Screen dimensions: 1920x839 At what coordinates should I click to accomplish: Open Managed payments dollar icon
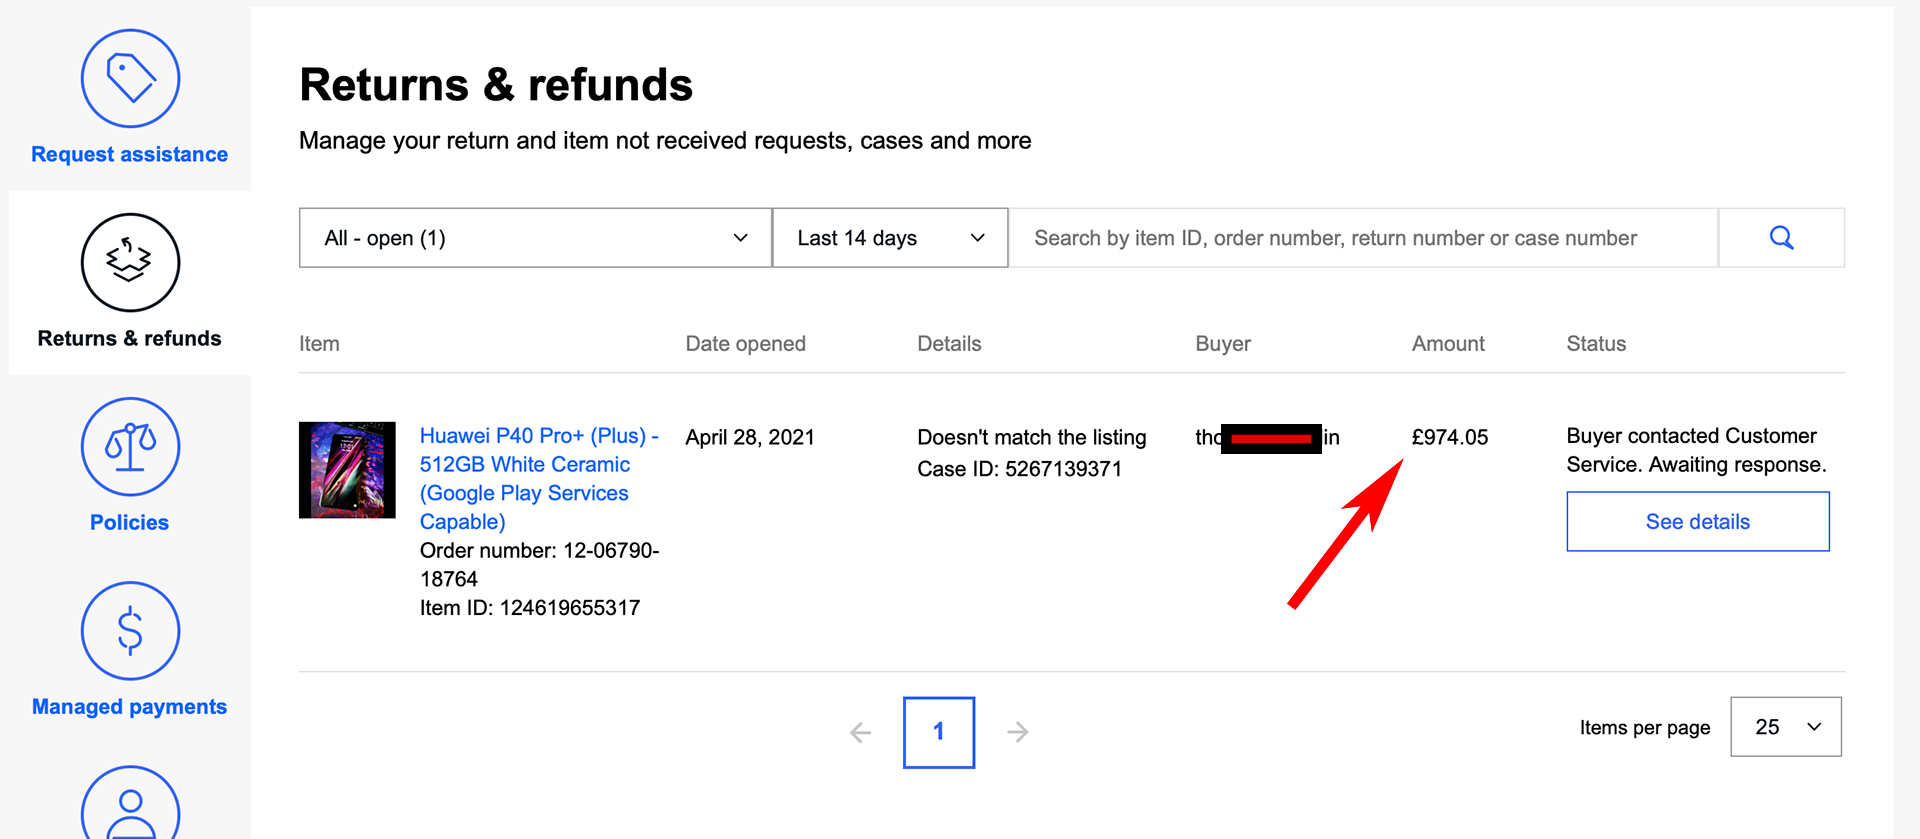(130, 630)
